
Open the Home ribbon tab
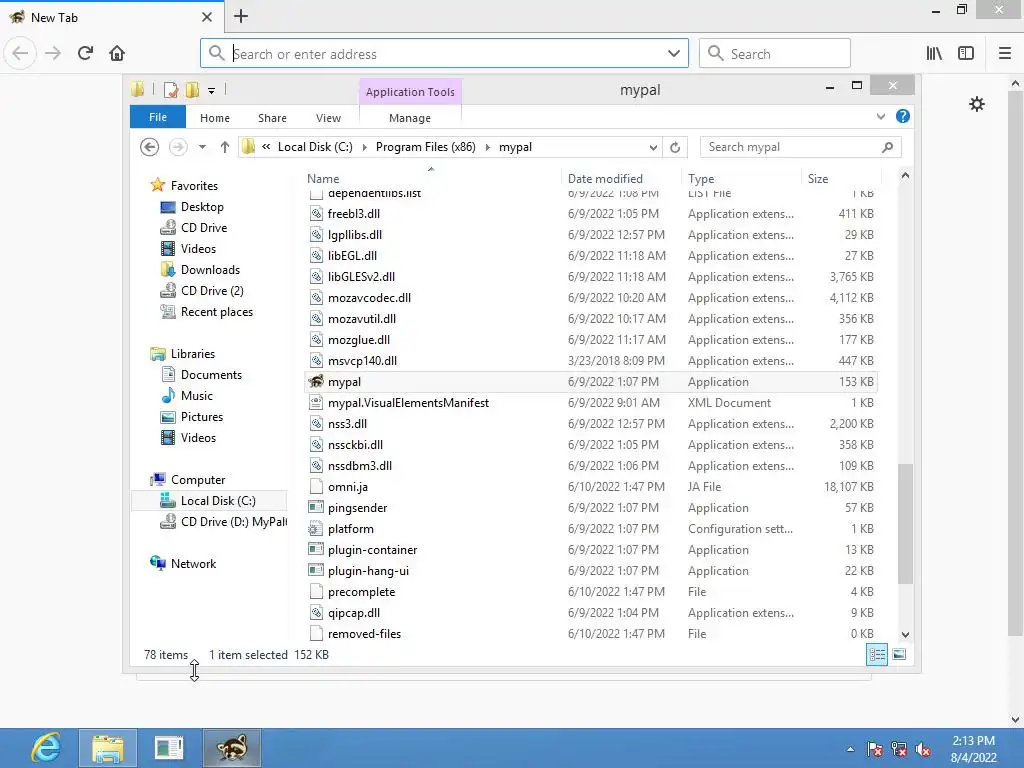click(215, 118)
